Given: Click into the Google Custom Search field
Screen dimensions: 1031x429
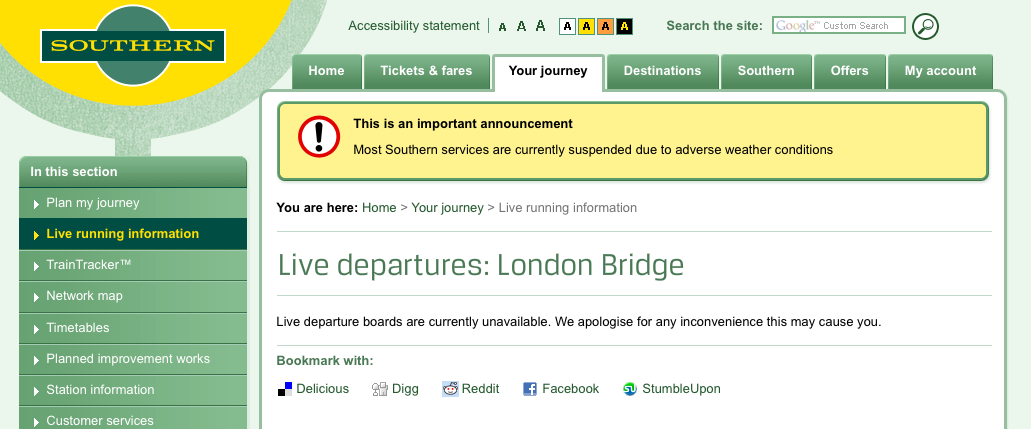Looking at the screenshot, I should (x=838, y=26).
